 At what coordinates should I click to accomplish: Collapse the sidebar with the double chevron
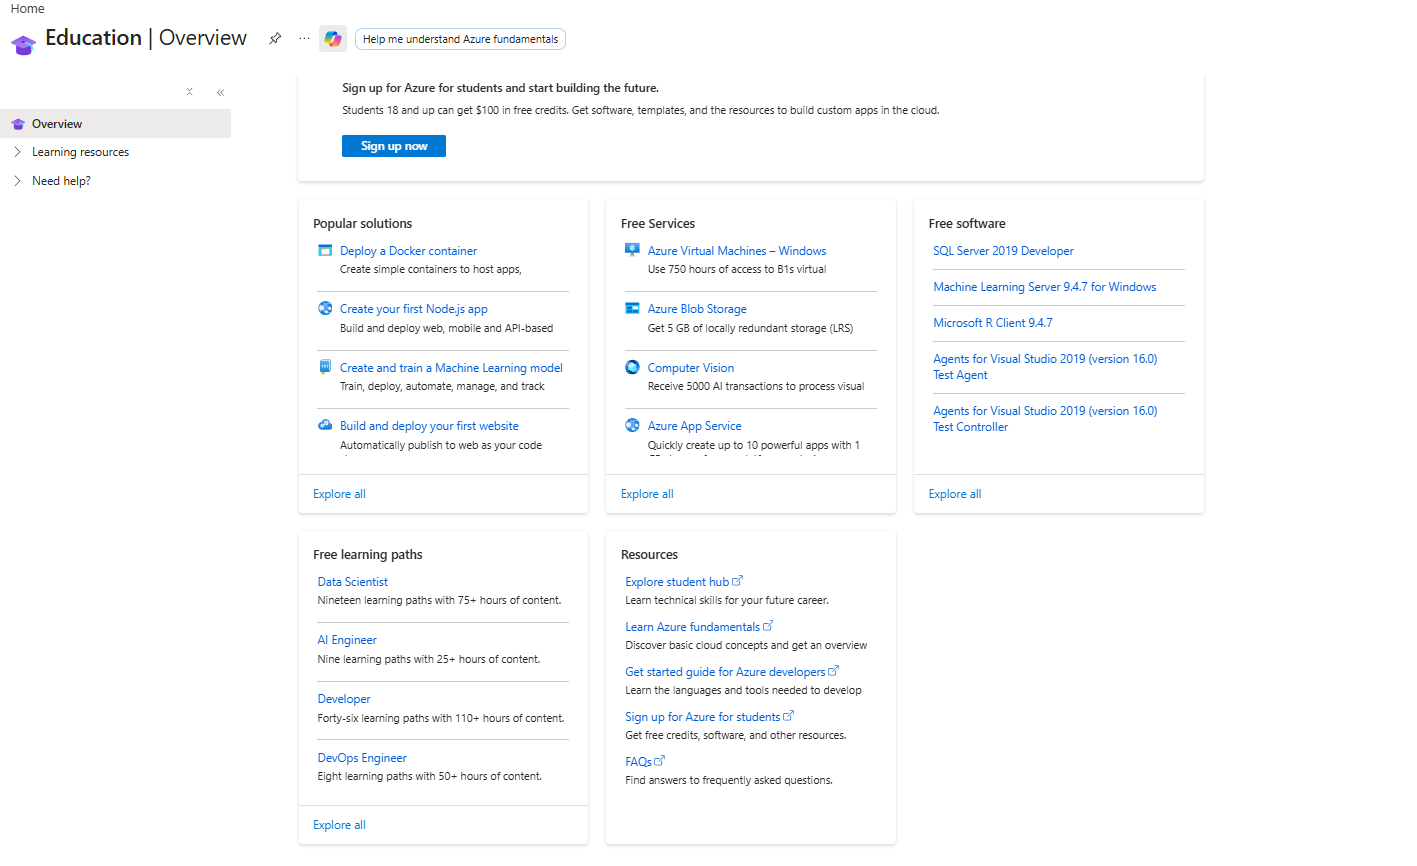pyautogui.click(x=220, y=92)
